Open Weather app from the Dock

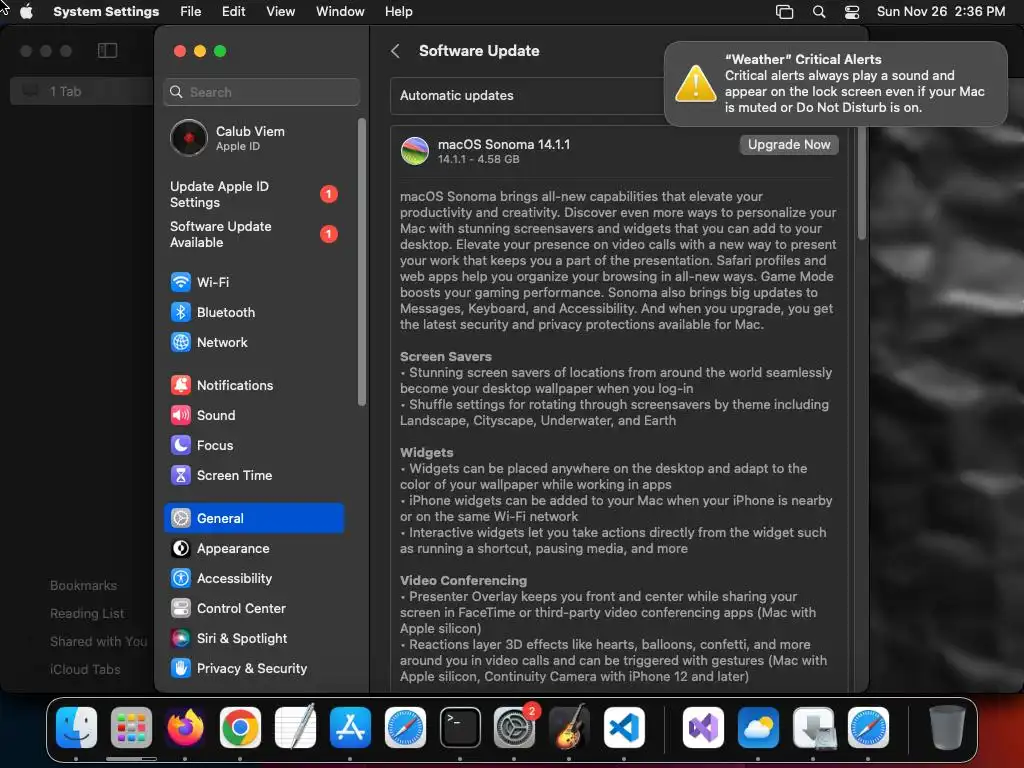758,728
